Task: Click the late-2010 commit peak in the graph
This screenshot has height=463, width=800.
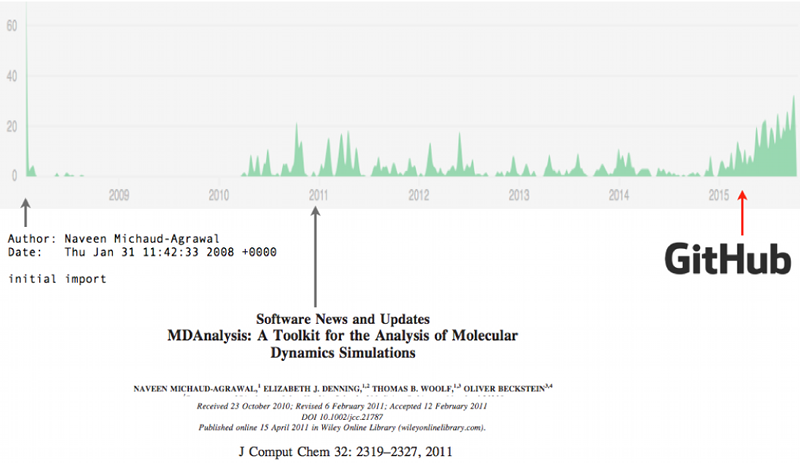Action: (x=297, y=150)
